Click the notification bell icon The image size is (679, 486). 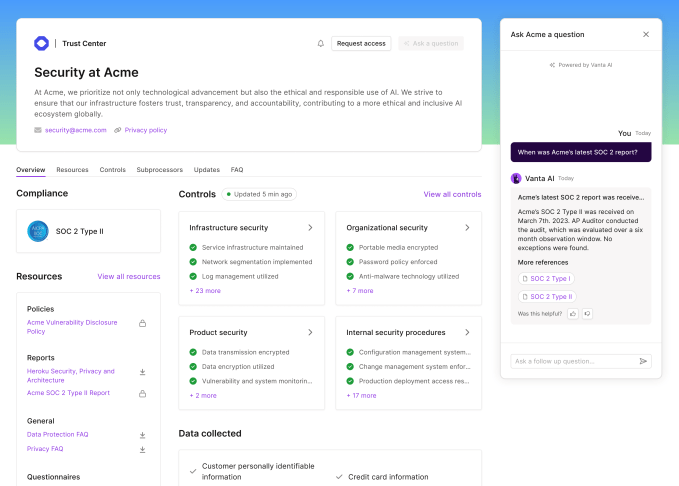(321, 44)
